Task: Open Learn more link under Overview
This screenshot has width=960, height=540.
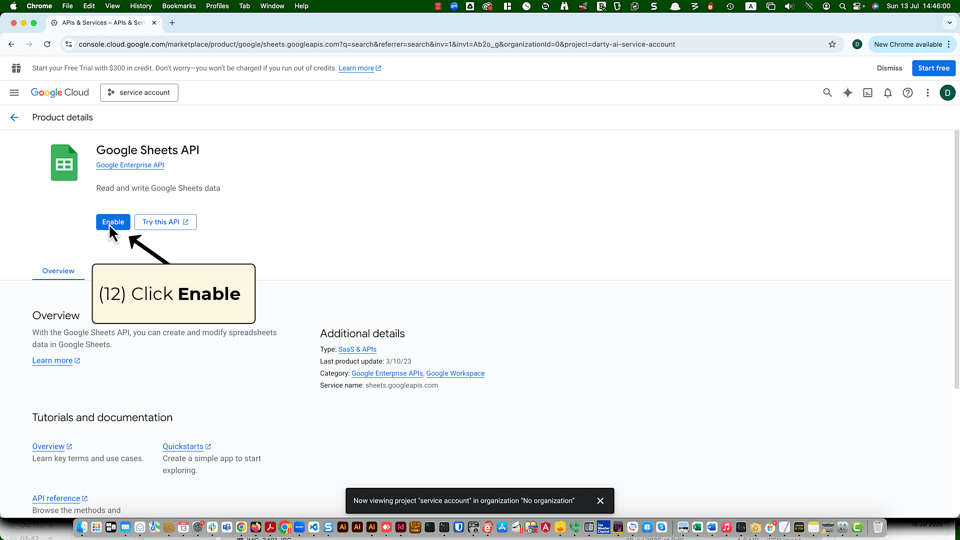Action: pos(56,361)
